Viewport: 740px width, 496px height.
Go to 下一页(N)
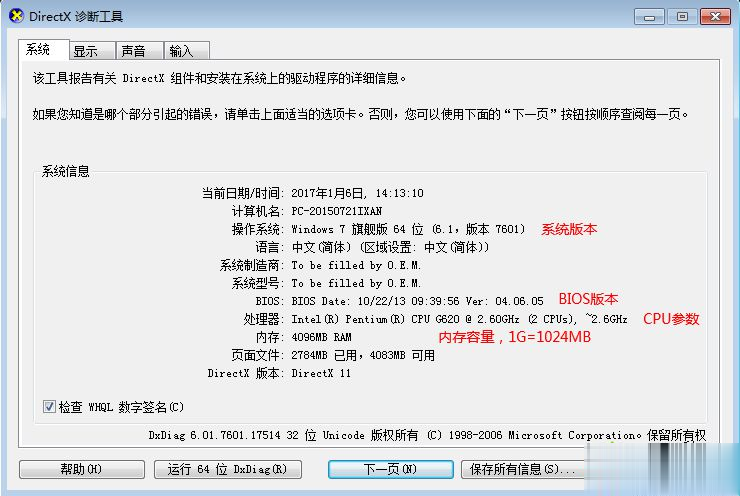(x=391, y=469)
